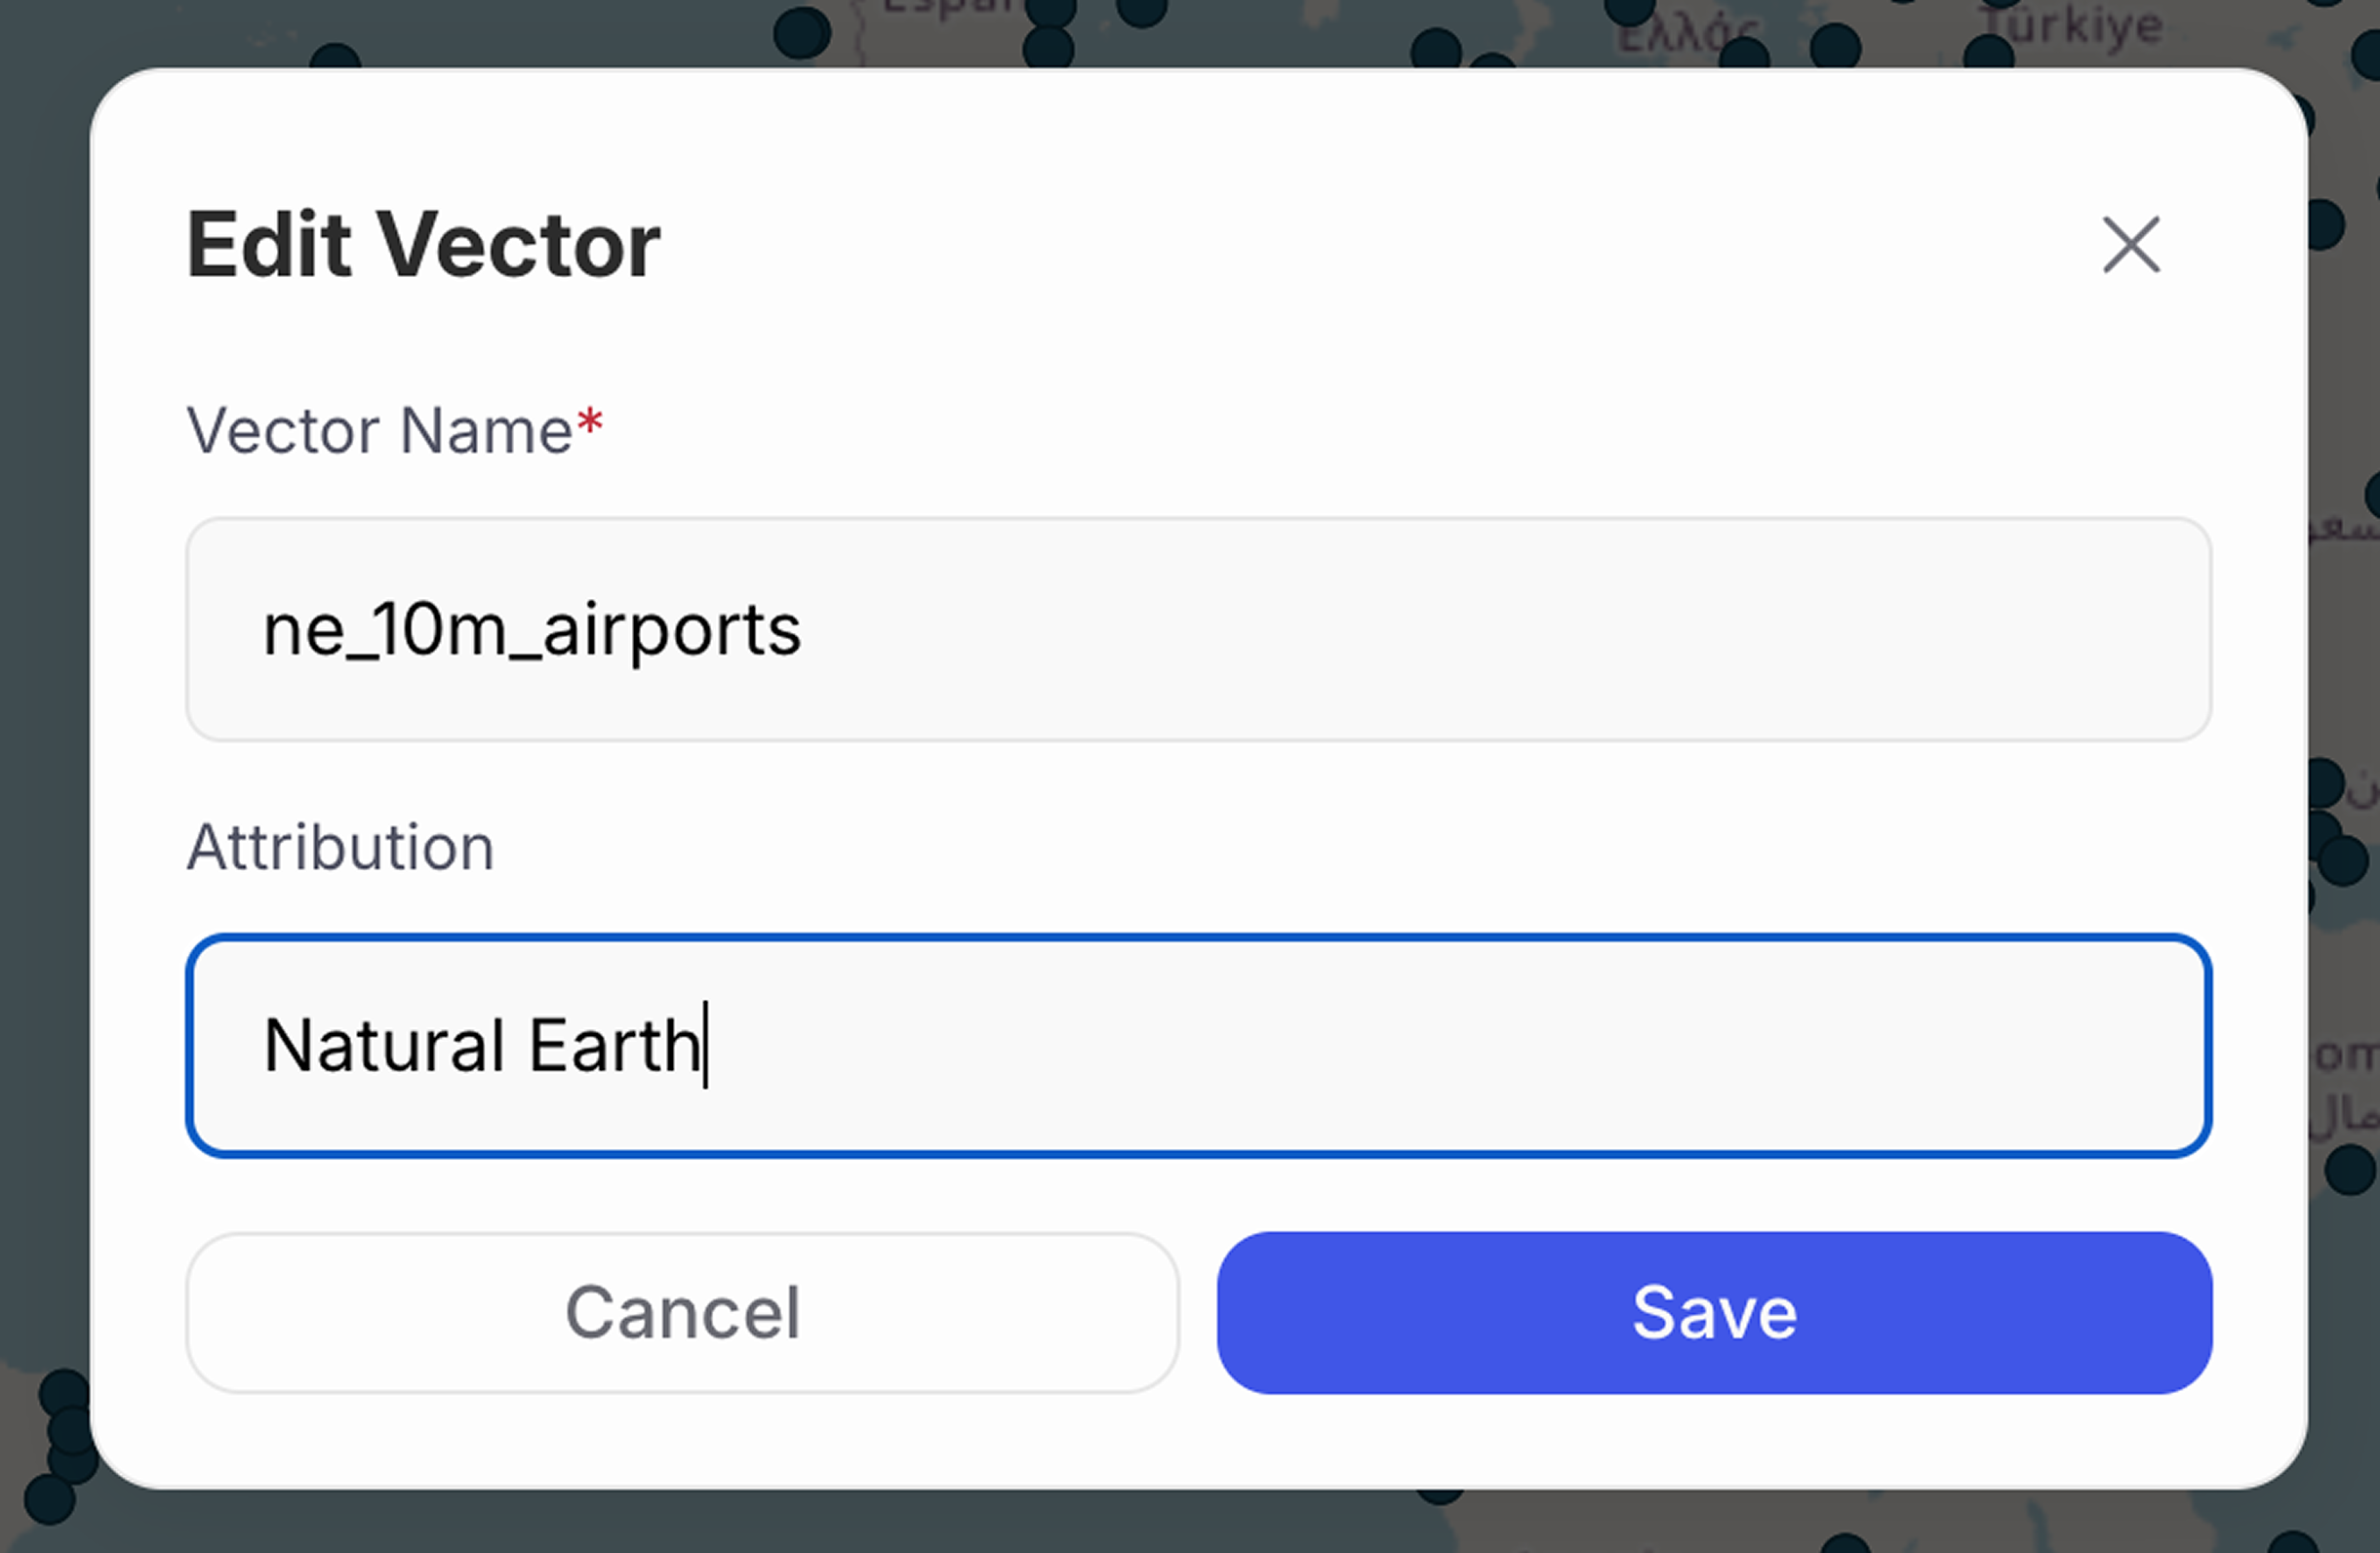Confirm edits by pressing Save

1713,1313
